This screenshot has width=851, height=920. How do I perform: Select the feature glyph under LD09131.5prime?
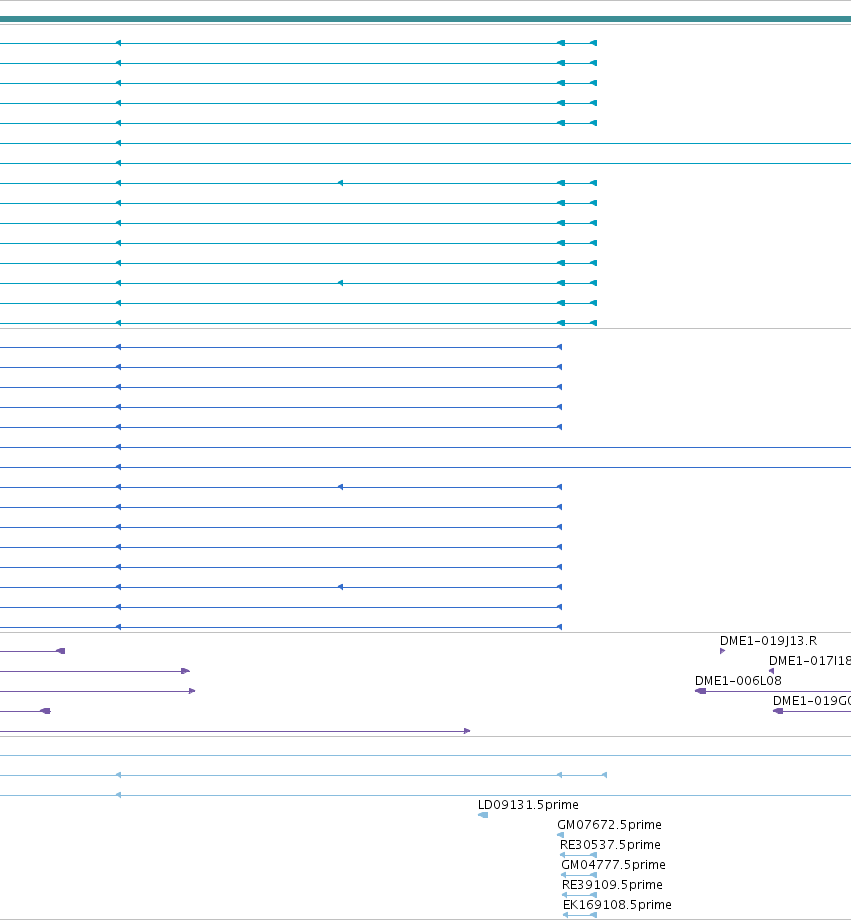pyautogui.click(x=483, y=815)
